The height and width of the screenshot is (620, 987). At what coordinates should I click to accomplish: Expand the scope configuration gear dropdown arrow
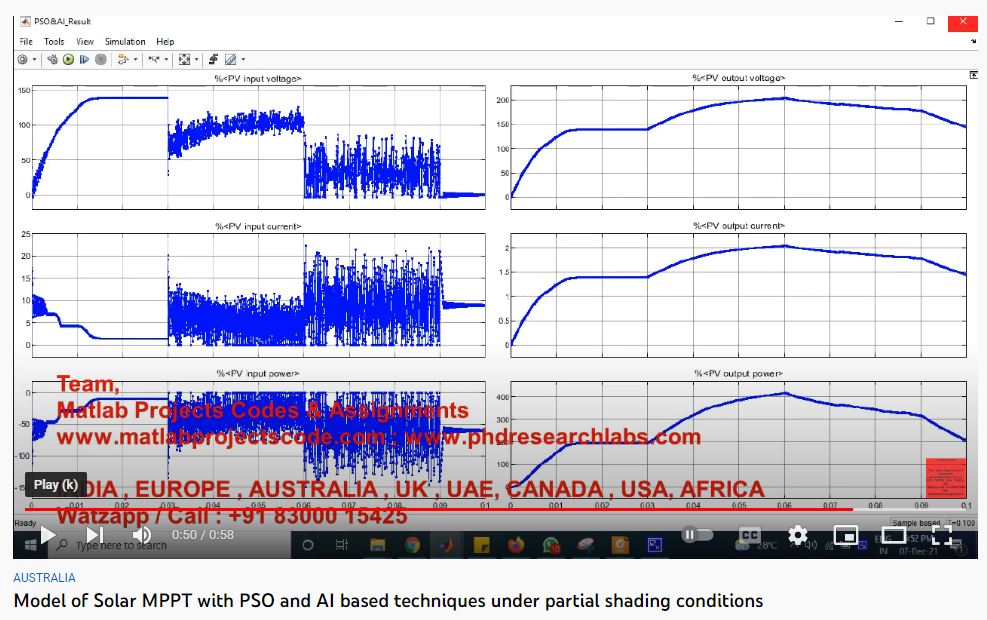[x=35, y=60]
